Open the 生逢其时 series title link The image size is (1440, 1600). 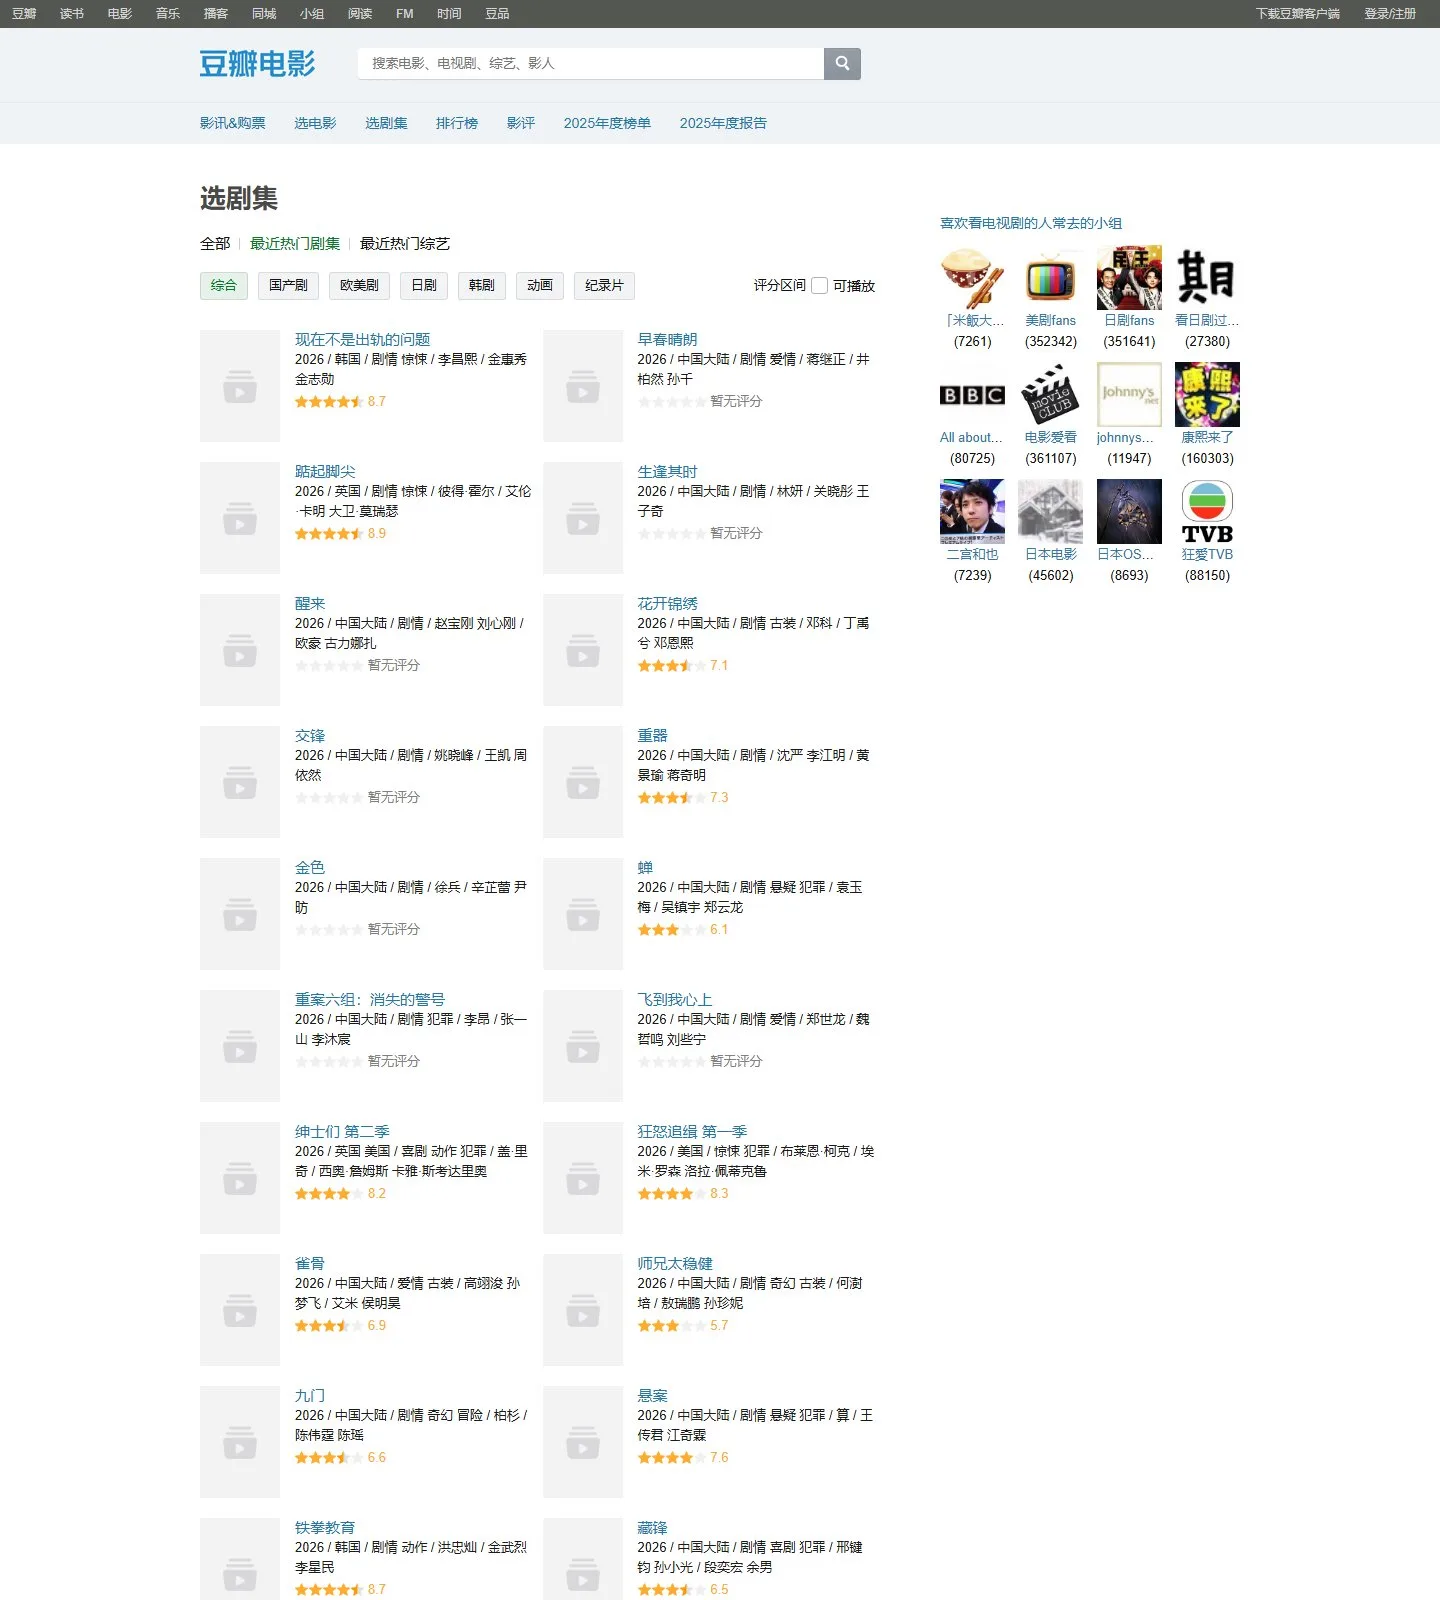(667, 471)
